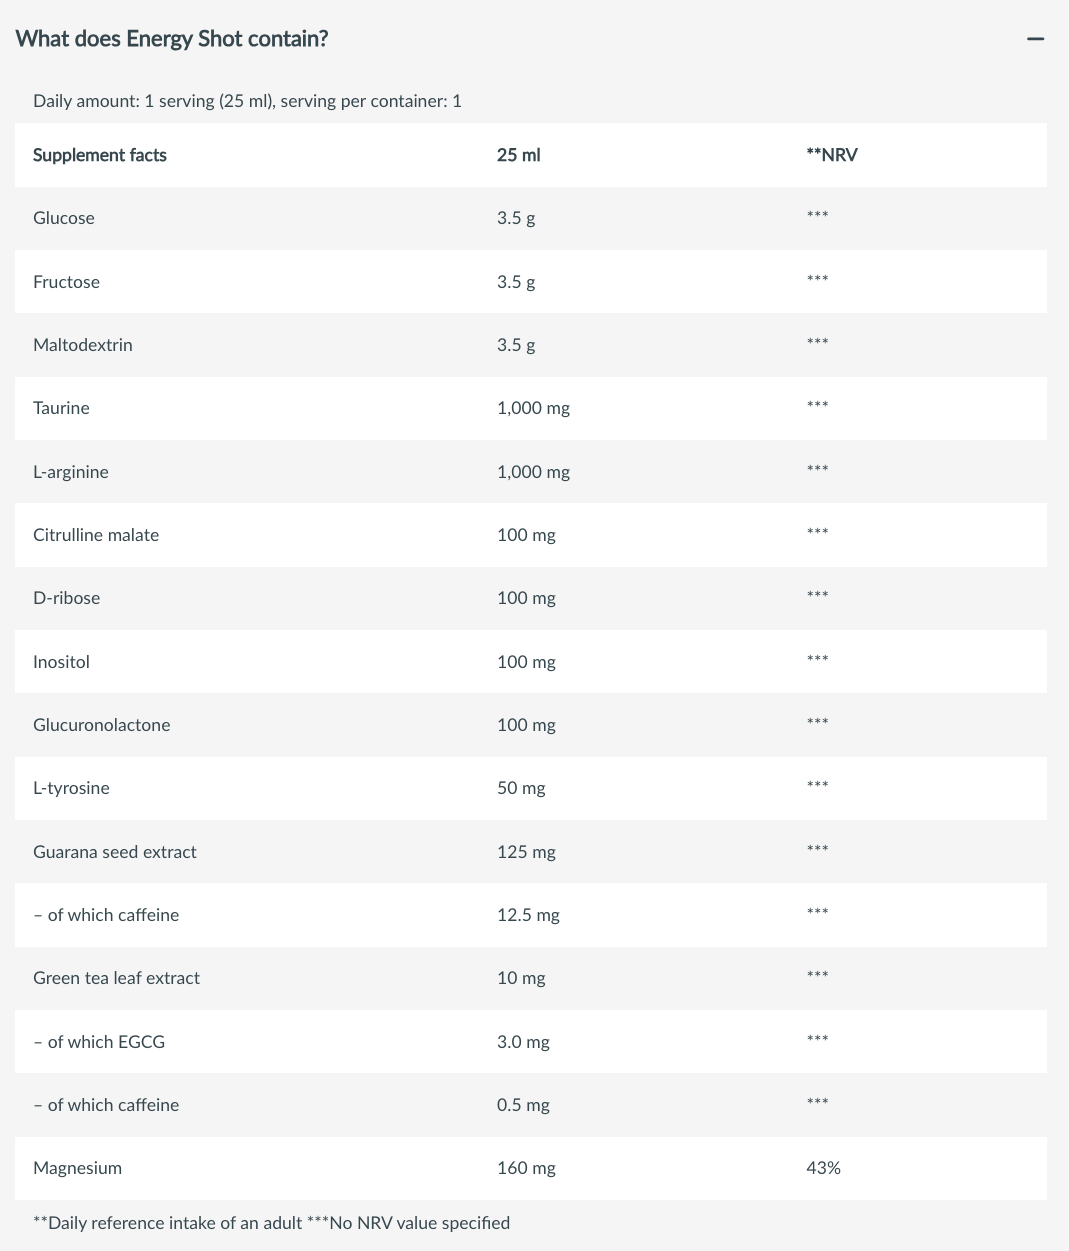
Task: Click the 'of which EGCG' label
Action: click(x=99, y=1042)
